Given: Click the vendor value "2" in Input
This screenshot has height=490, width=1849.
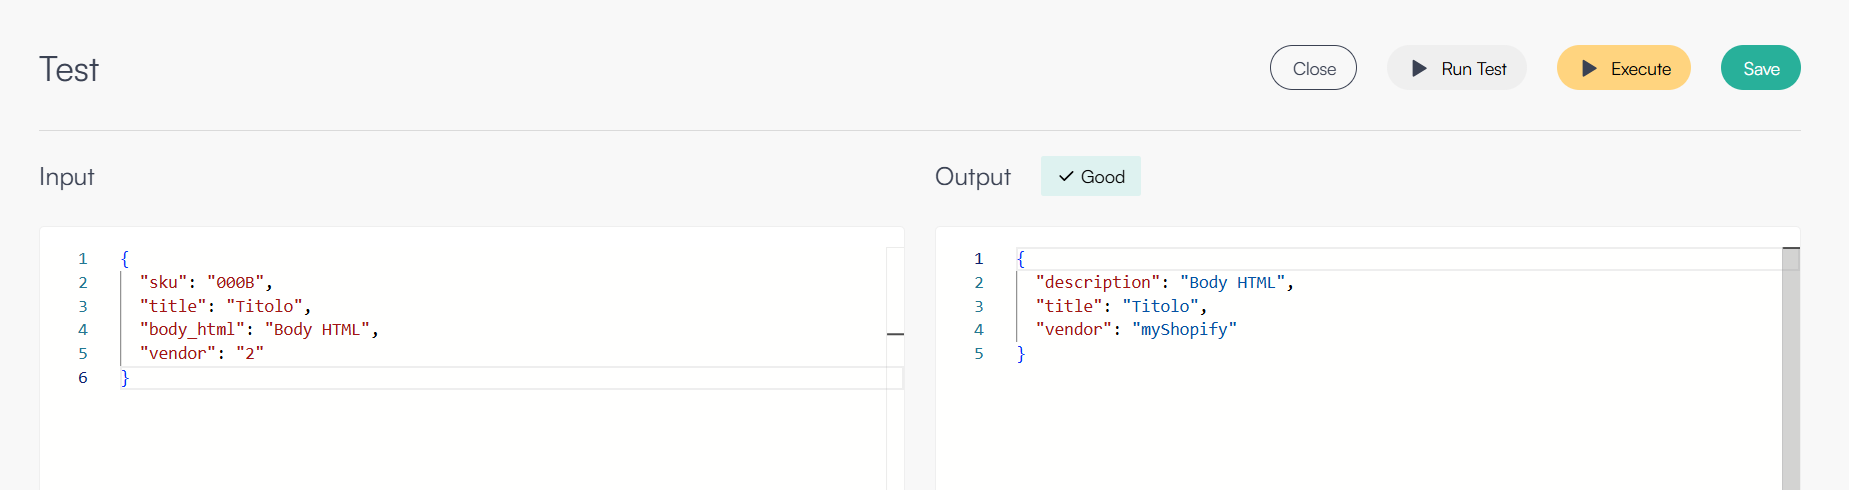Looking at the screenshot, I should [x=249, y=354].
